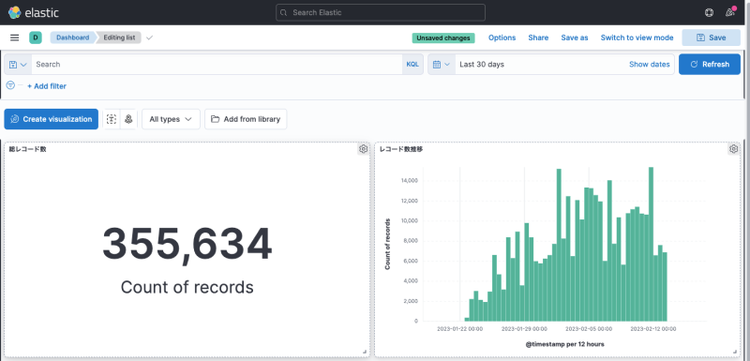Click the @timestamp per 12 hours axis label

click(564, 344)
